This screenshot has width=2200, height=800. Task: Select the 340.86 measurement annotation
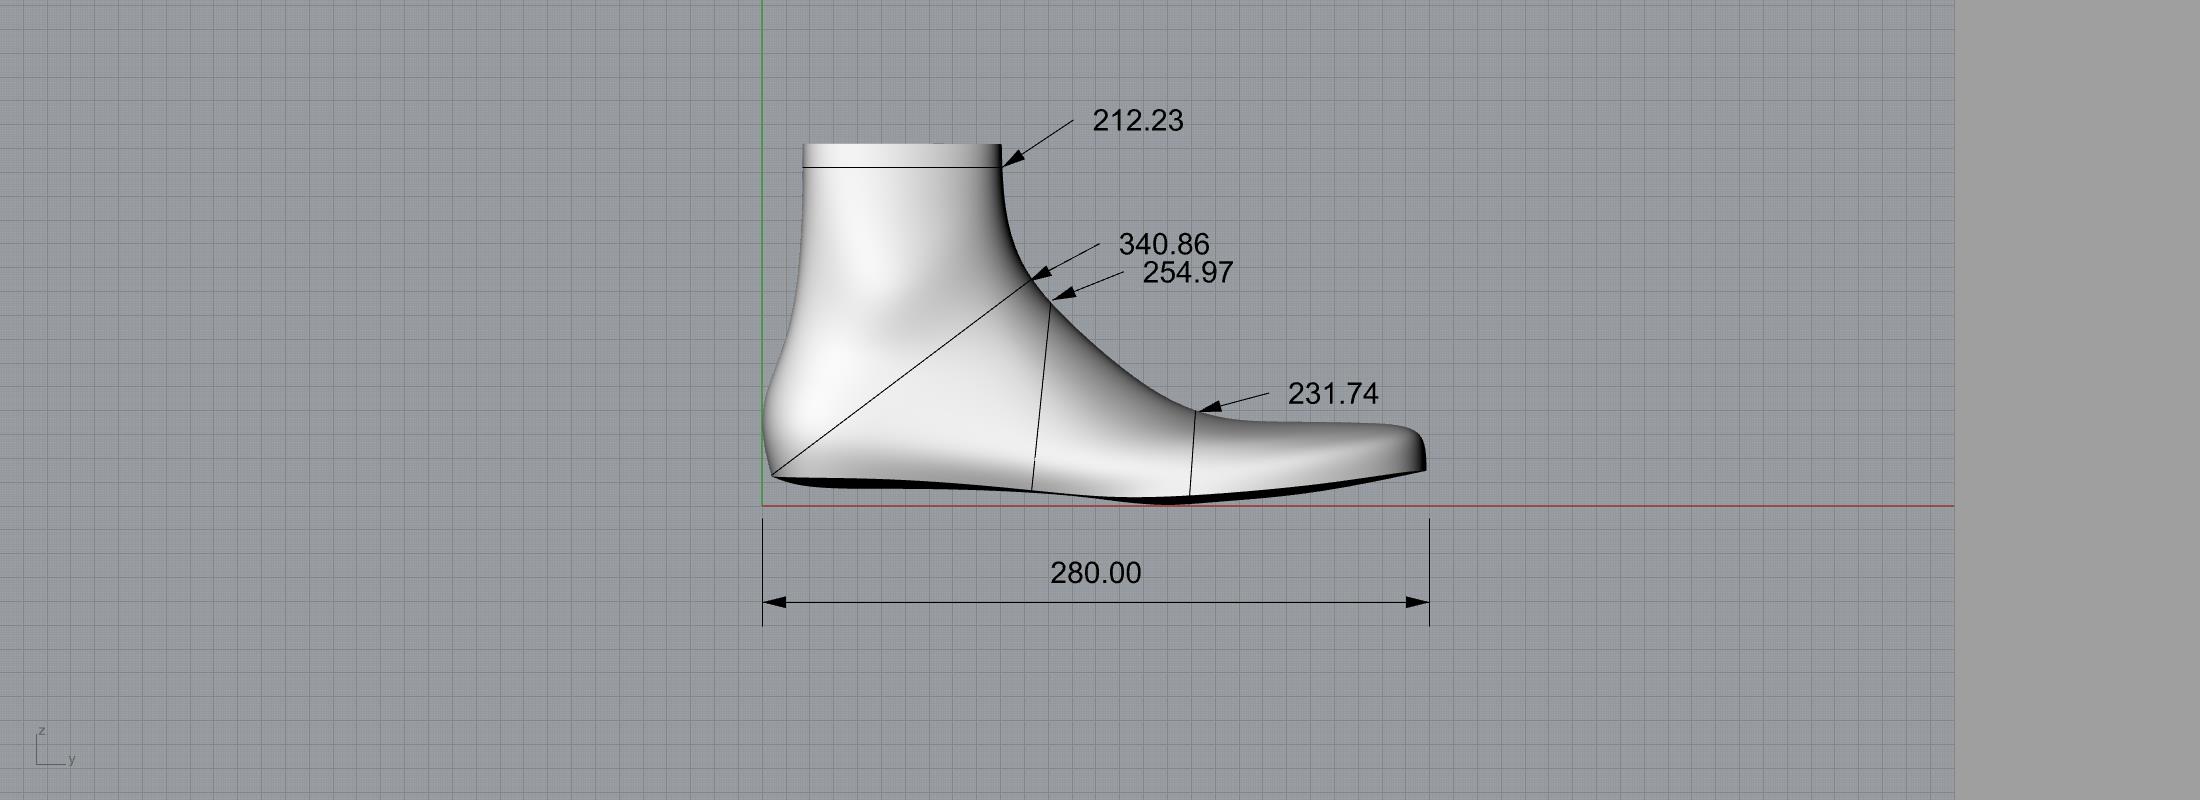click(1164, 244)
